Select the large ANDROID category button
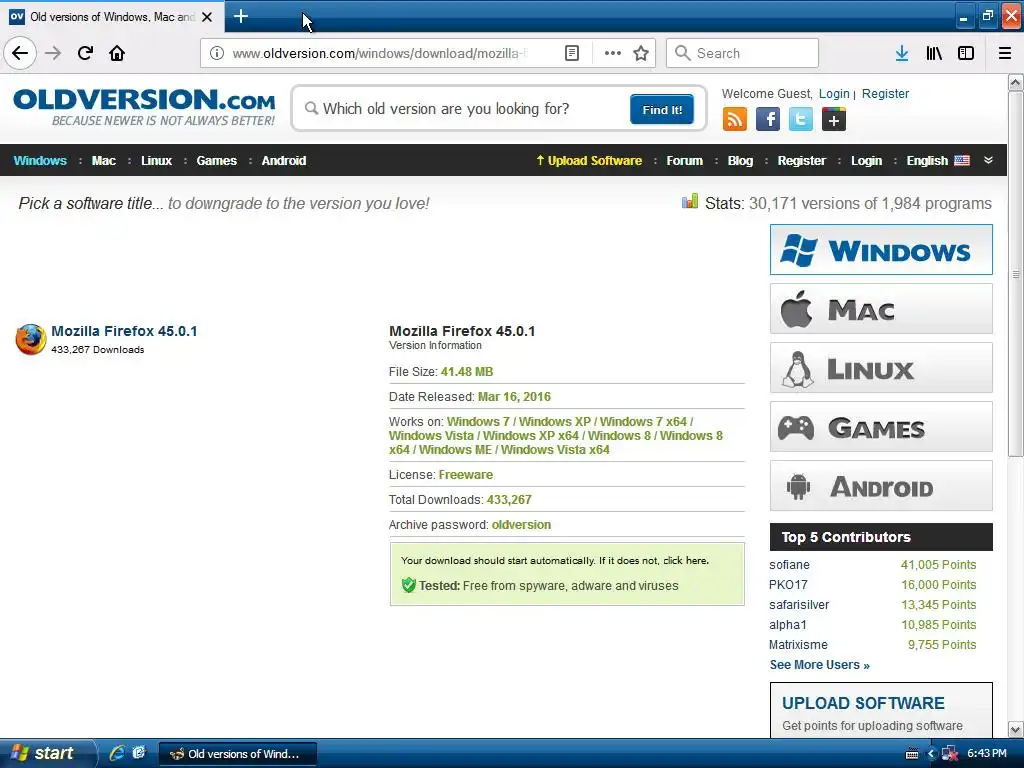 coord(881,486)
